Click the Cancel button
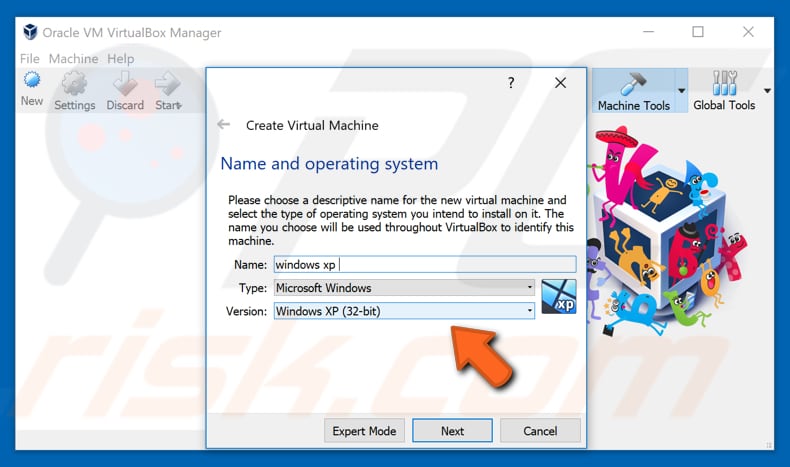790x467 pixels. coord(540,431)
